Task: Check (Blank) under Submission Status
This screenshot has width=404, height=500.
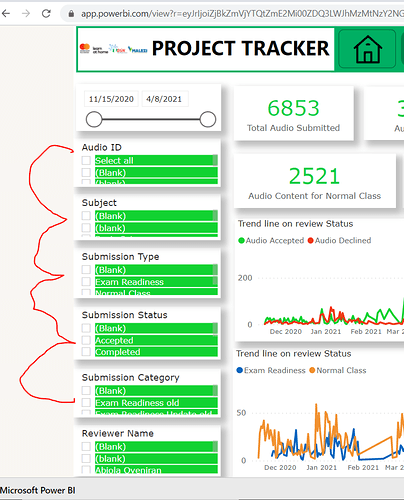Action: tap(86, 328)
